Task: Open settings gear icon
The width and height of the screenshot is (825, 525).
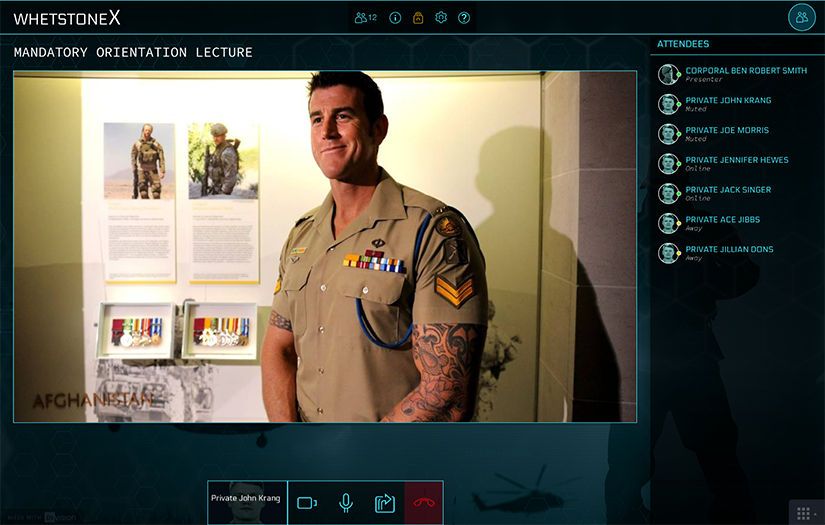Action: [x=441, y=18]
